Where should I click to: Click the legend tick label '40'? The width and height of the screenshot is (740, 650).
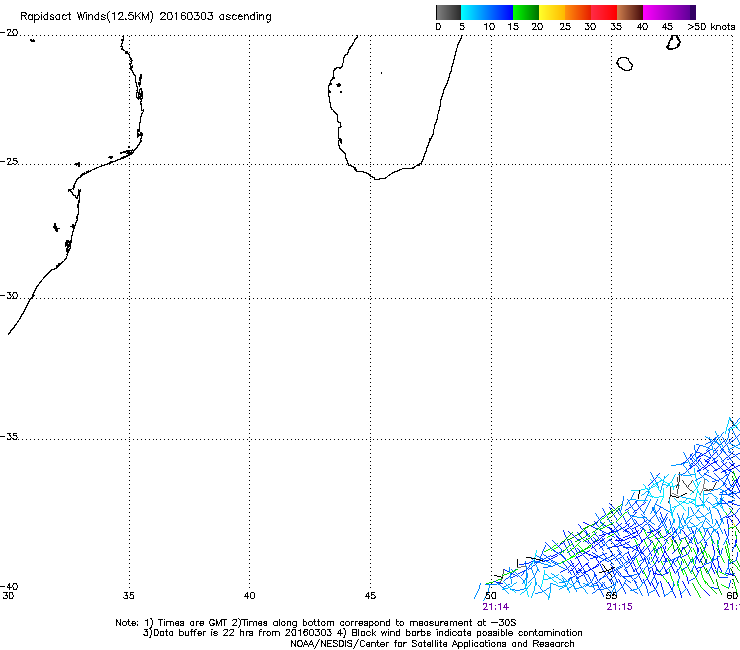[x=642, y=27]
